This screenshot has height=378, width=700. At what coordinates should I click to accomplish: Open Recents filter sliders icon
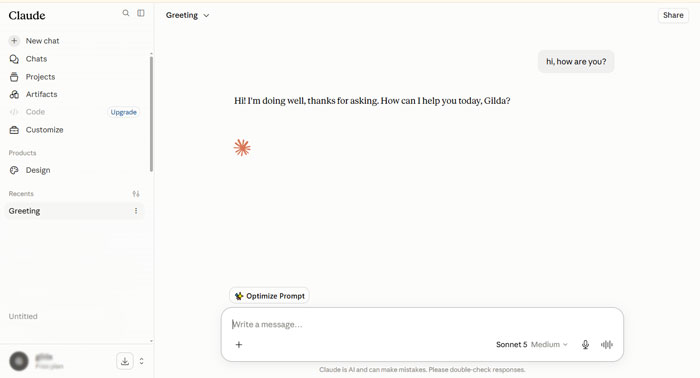point(136,194)
